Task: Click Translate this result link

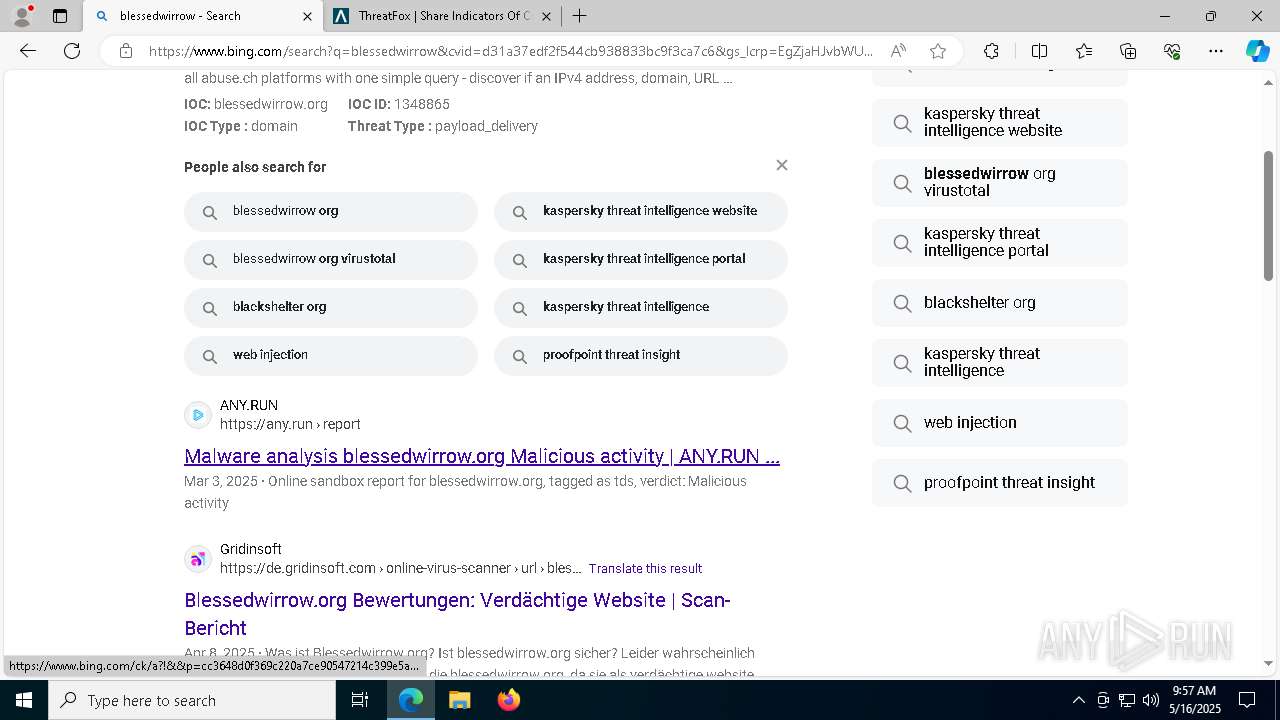Action: (x=645, y=568)
